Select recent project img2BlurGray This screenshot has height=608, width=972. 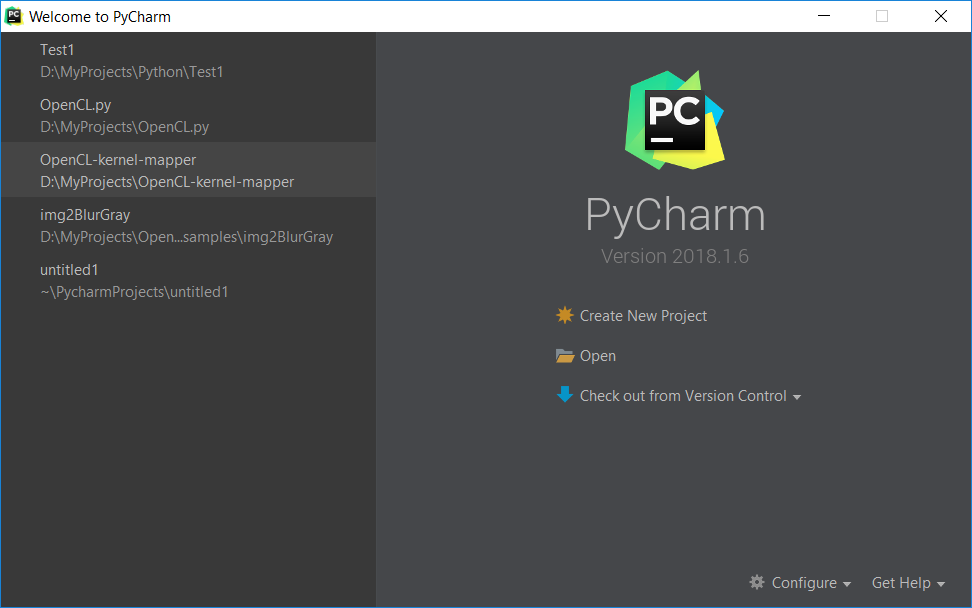click(x=188, y=225)
